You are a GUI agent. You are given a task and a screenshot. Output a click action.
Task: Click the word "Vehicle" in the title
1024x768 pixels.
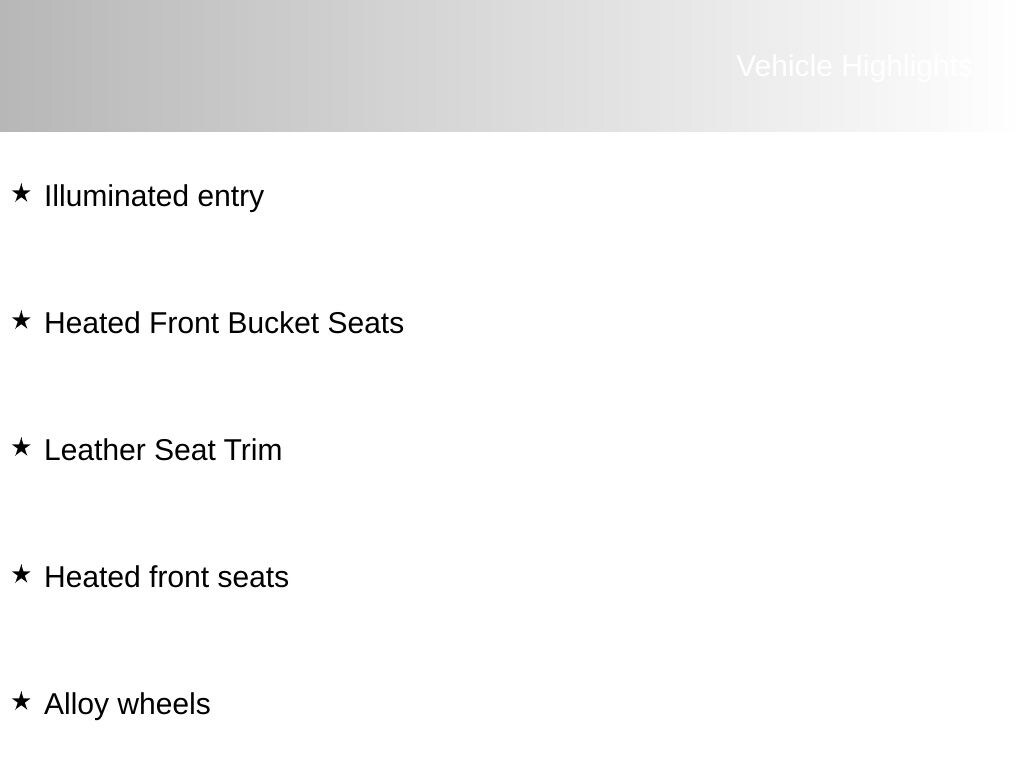tap(785, 66)
